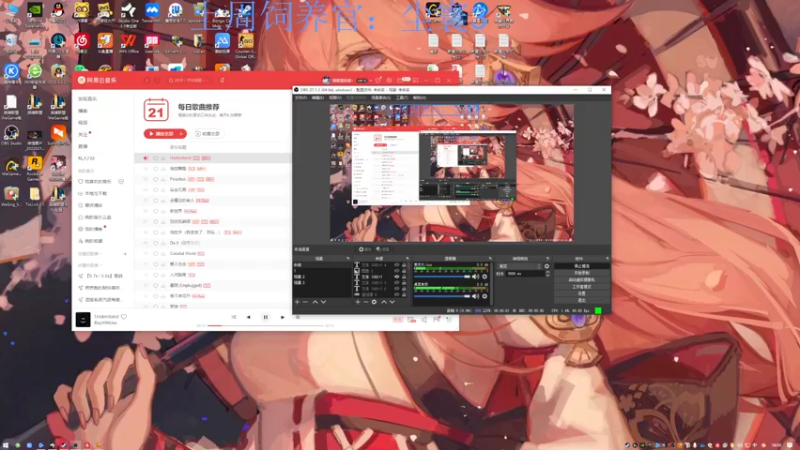Open listen-together icon in NetEase player bar
The height and width of the screenshot is (450, 800).
click(x=436, y=320)
